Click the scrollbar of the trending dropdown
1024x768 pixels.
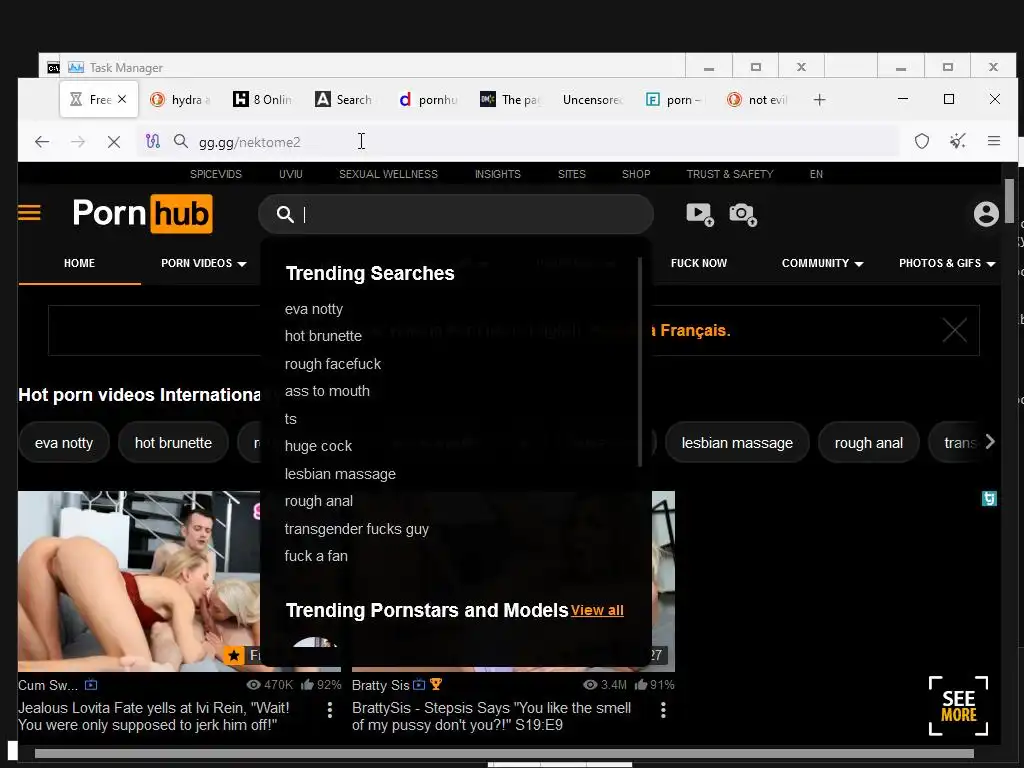tap(640, 362)
